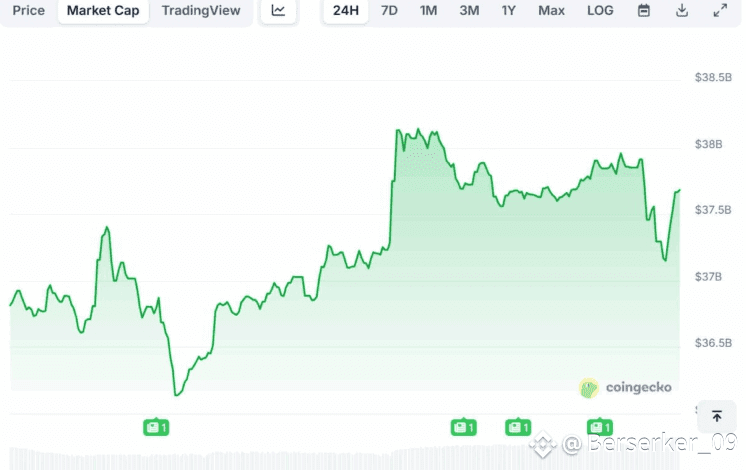Switch chart to 7D range
The width and height of the screenshot is (746, 470).
[389, 11]
